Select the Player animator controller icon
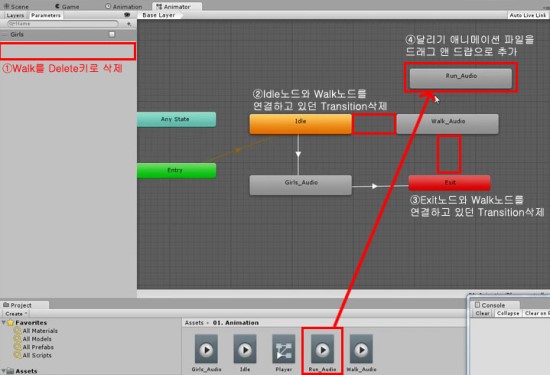This screenshot has height=375, width=550. [283, 349]
